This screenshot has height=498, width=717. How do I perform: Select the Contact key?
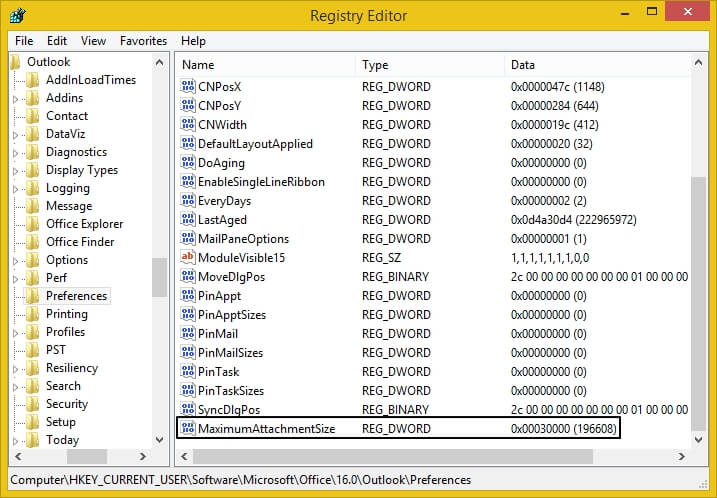click(x=67, y=116)
